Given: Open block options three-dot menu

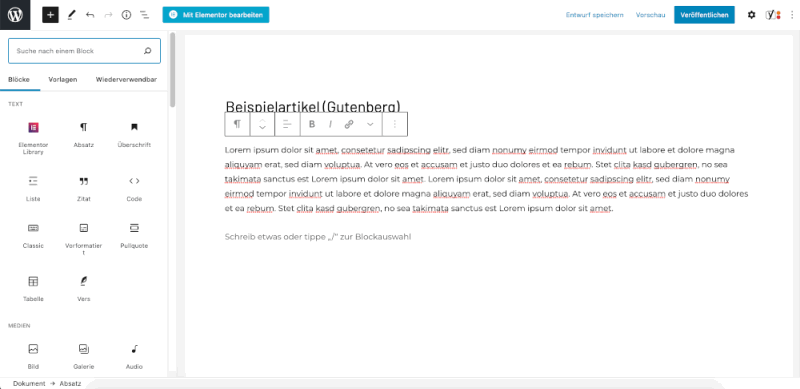Looking at the screenshot, I should pyautogui.click(x=395, y=124).
